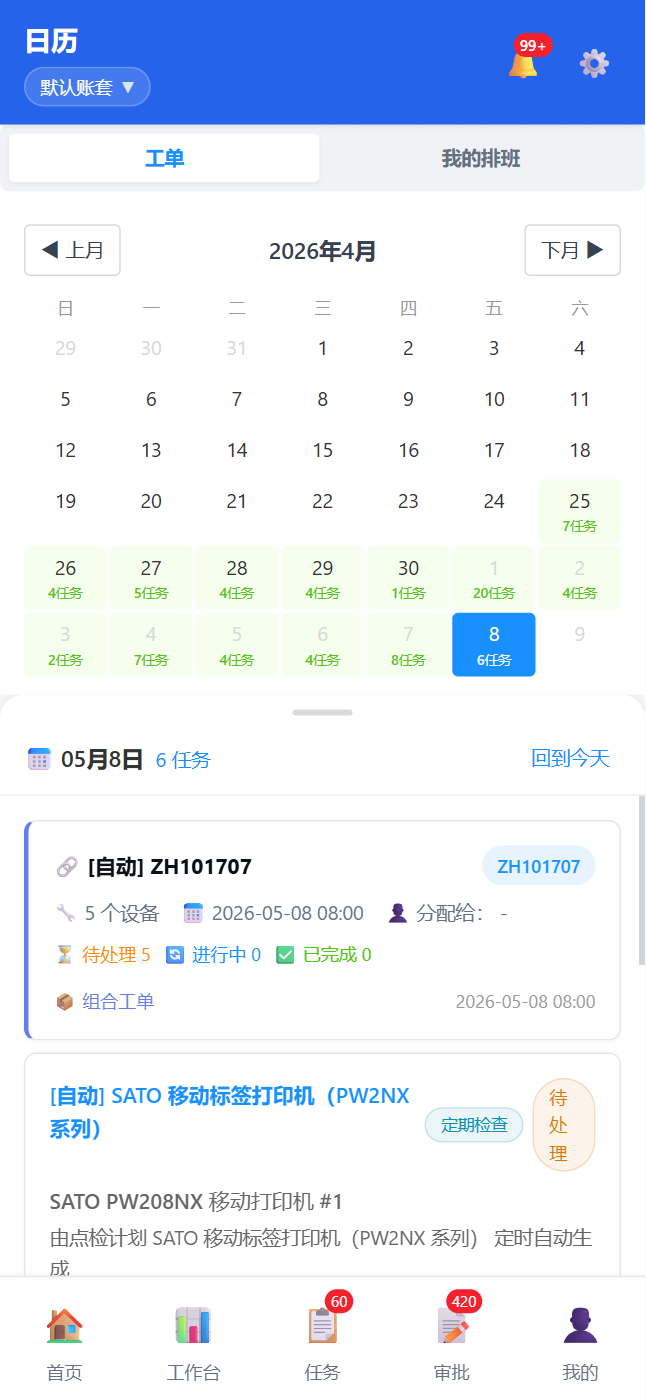Switch to the 工单 tab
This screenshot has width=646, height=1398.
pyautogui.click(x=165, y=158)
